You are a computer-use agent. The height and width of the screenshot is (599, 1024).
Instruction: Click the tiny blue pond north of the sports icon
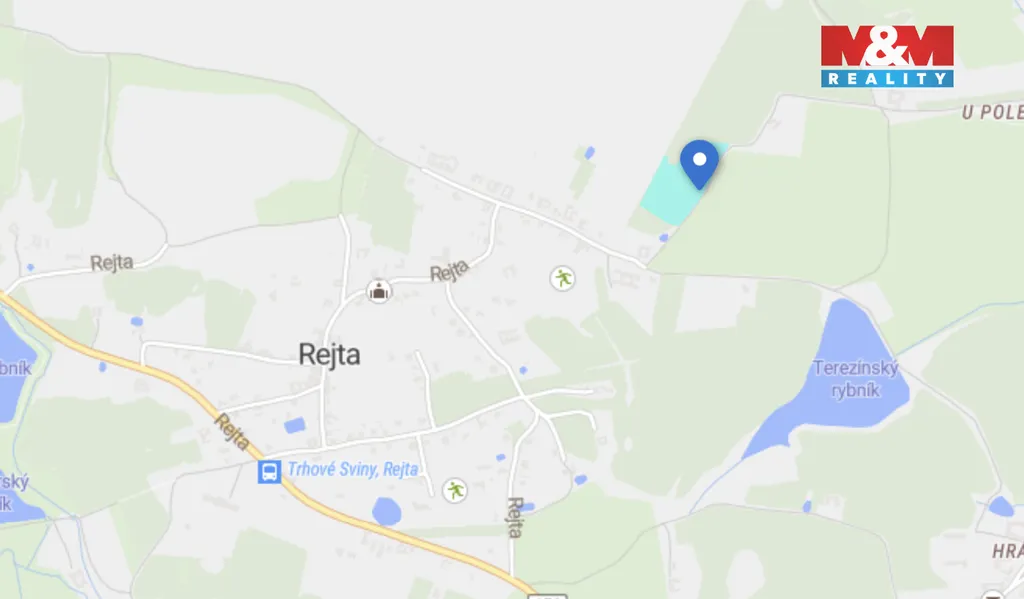point(590,153)
